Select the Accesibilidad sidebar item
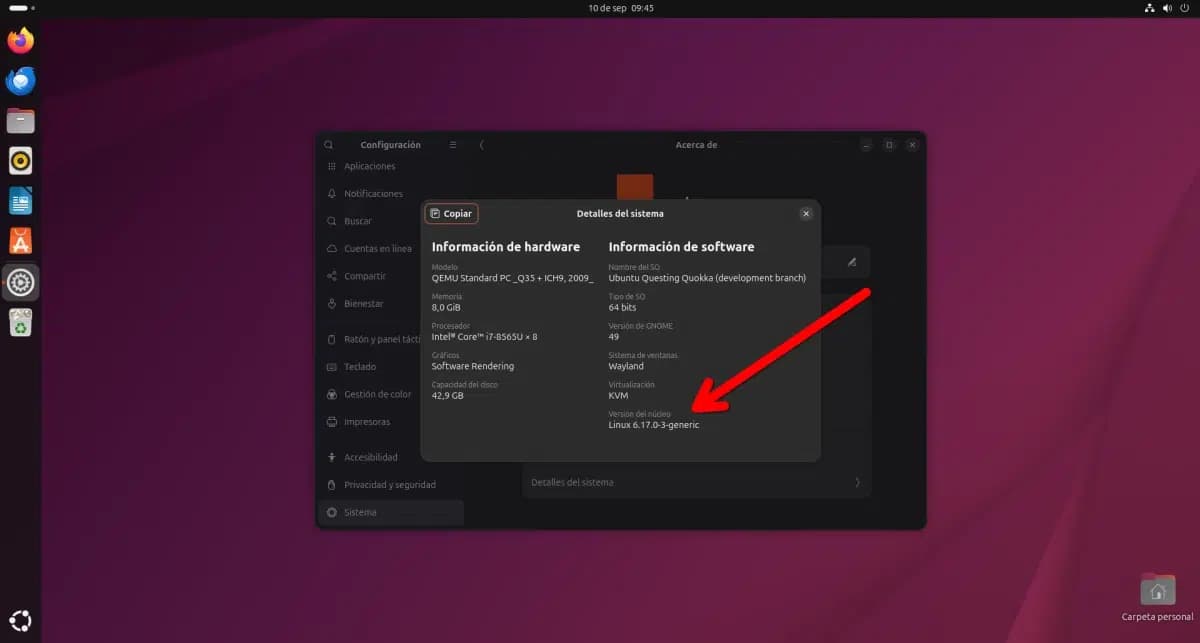1200x643 pixels. (370, 457)
